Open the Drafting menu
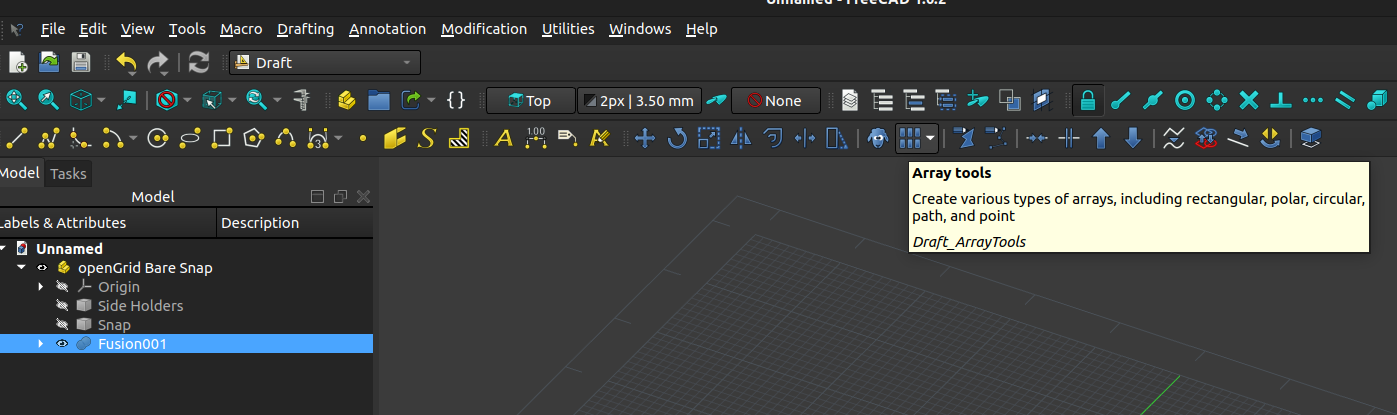This screenshot has height=415, width=1397. [x=305, y=29]
